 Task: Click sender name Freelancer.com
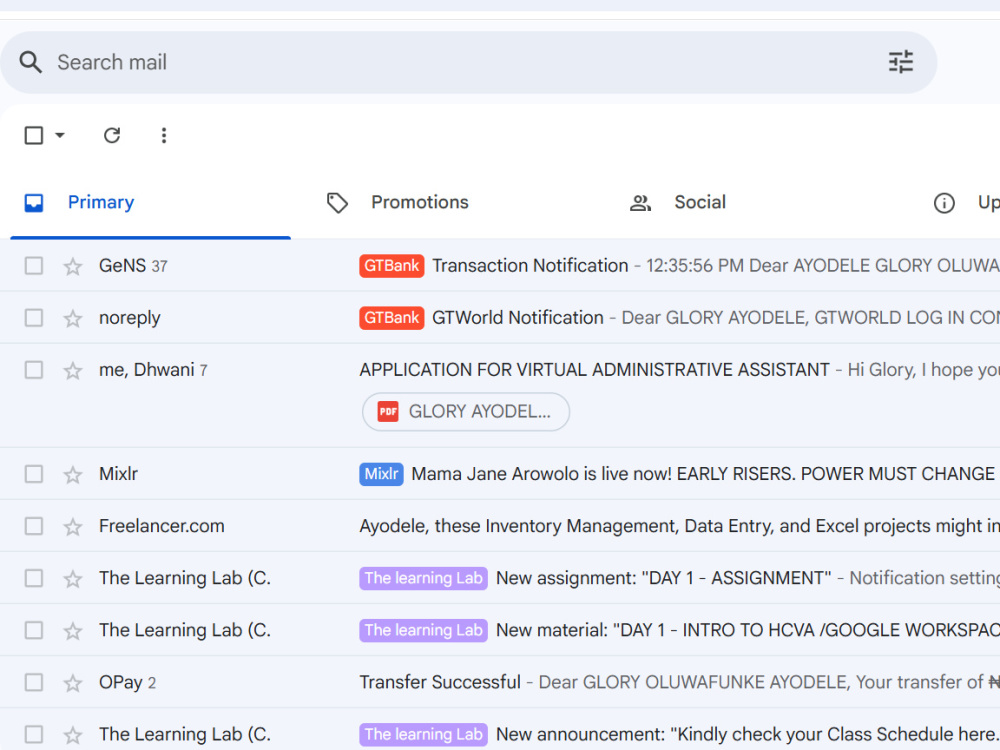tap(161, 526)
